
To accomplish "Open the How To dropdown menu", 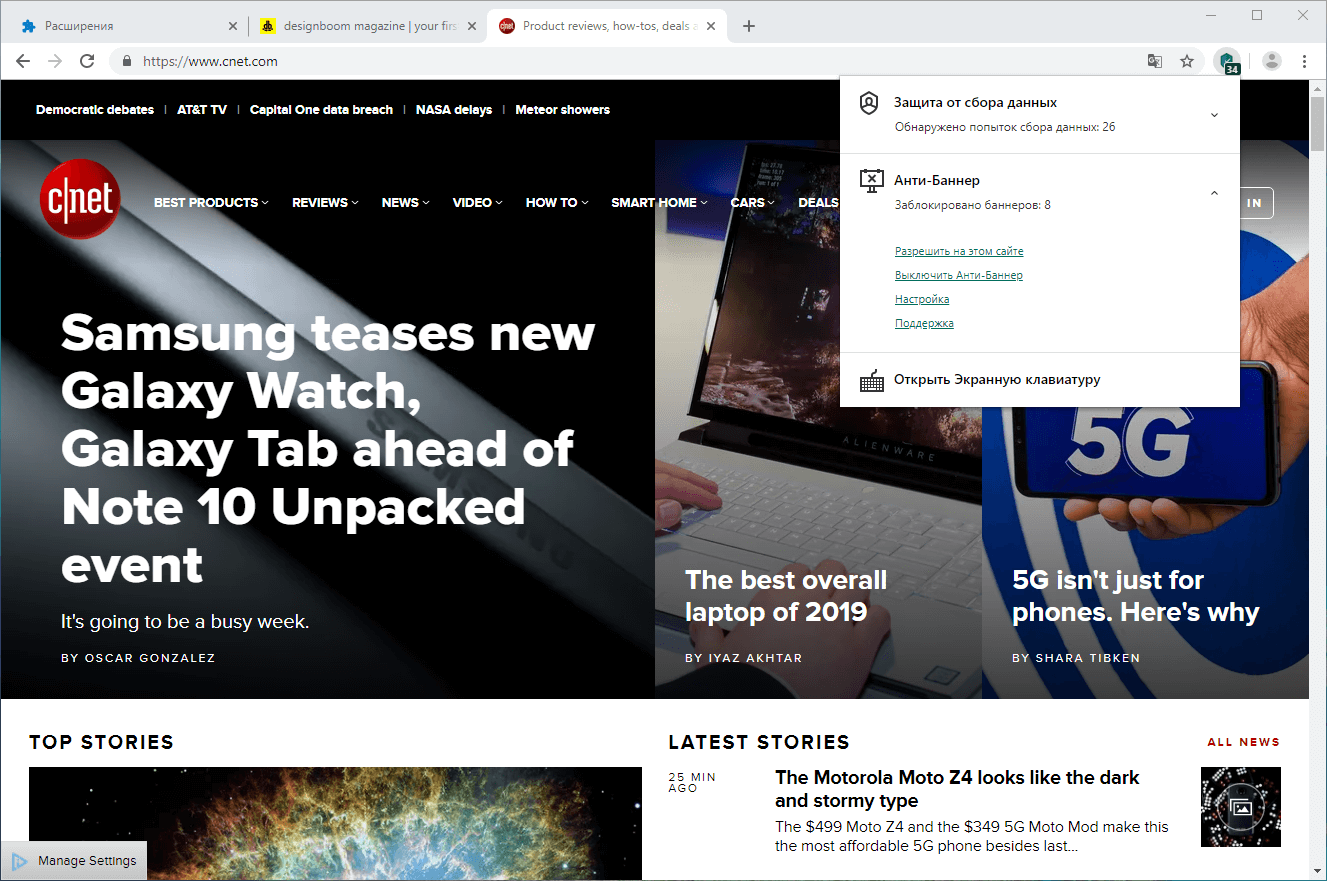I will click(557, 203).
